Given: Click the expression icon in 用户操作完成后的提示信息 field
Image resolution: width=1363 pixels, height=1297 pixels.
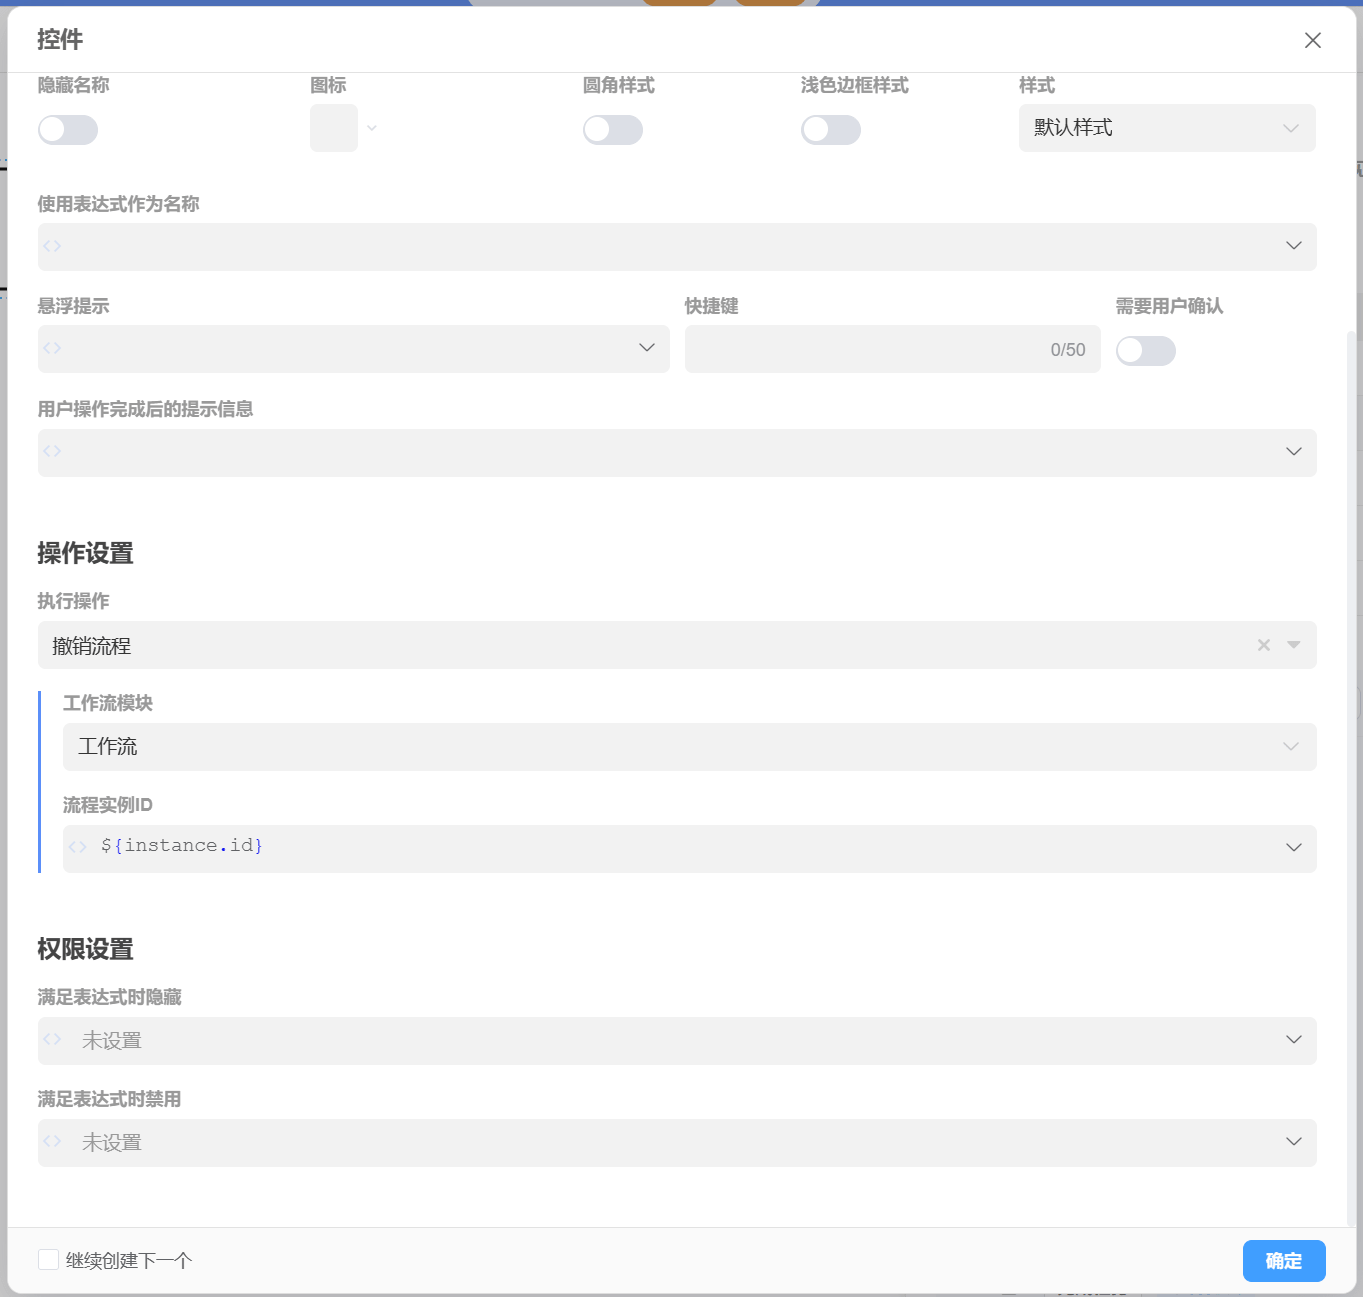Looking at the screenshot, I should [53, 452].
